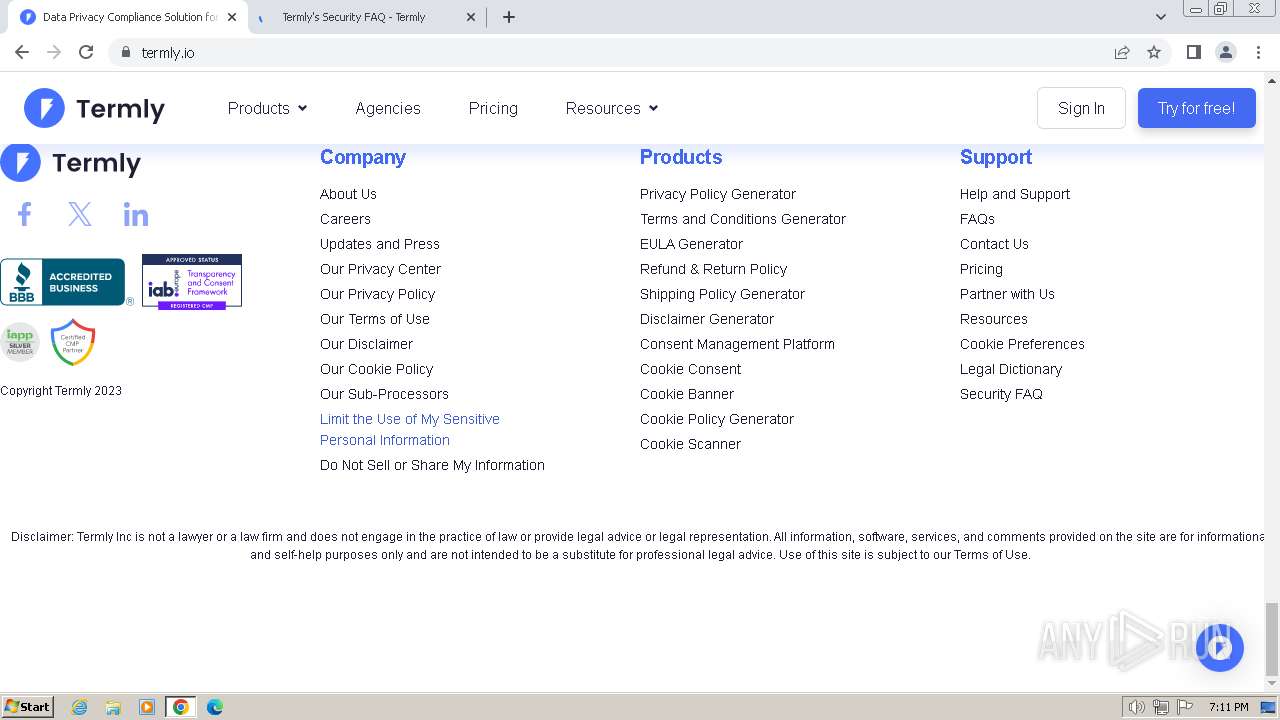Open the Cookie Scanner link

(x=690, y=444)
